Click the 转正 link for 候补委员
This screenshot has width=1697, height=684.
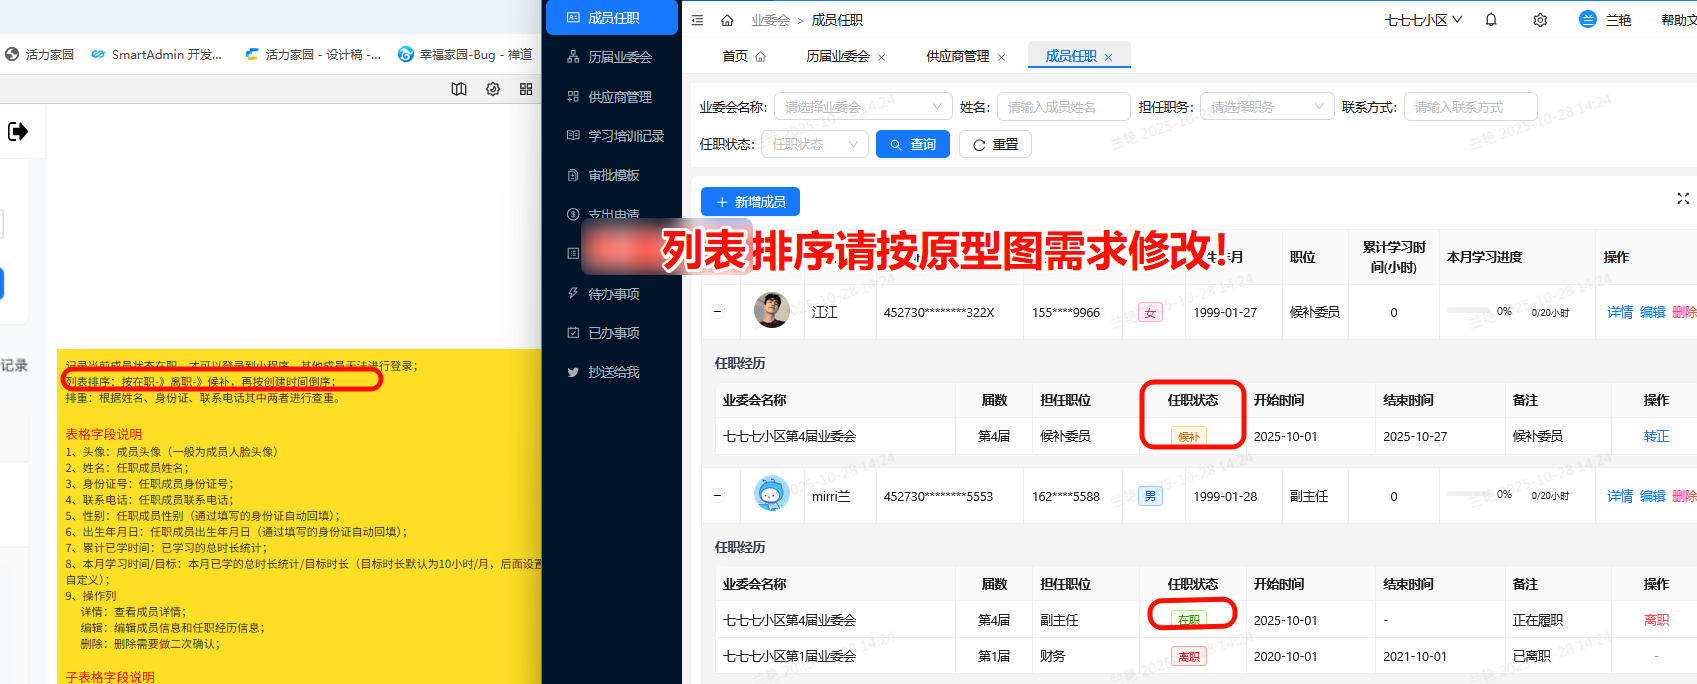tap(1656, 436)
